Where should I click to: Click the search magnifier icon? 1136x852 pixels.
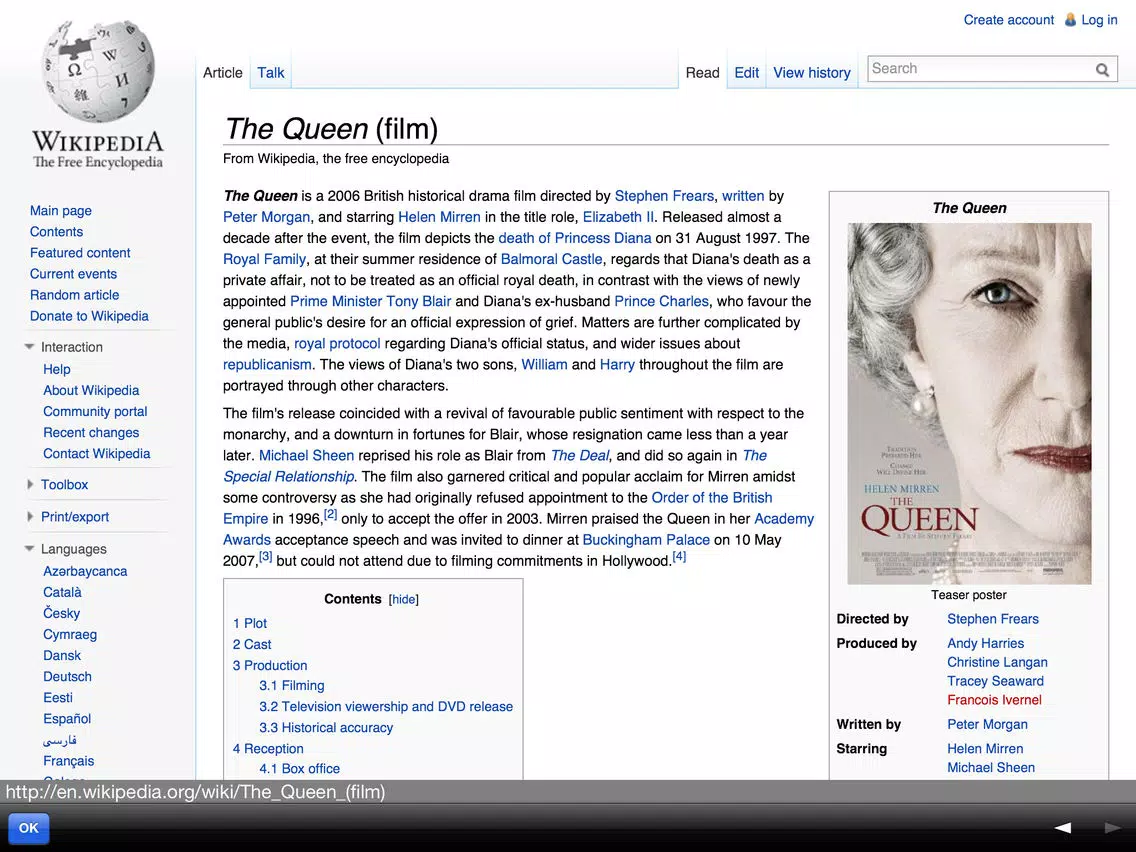1102,70
